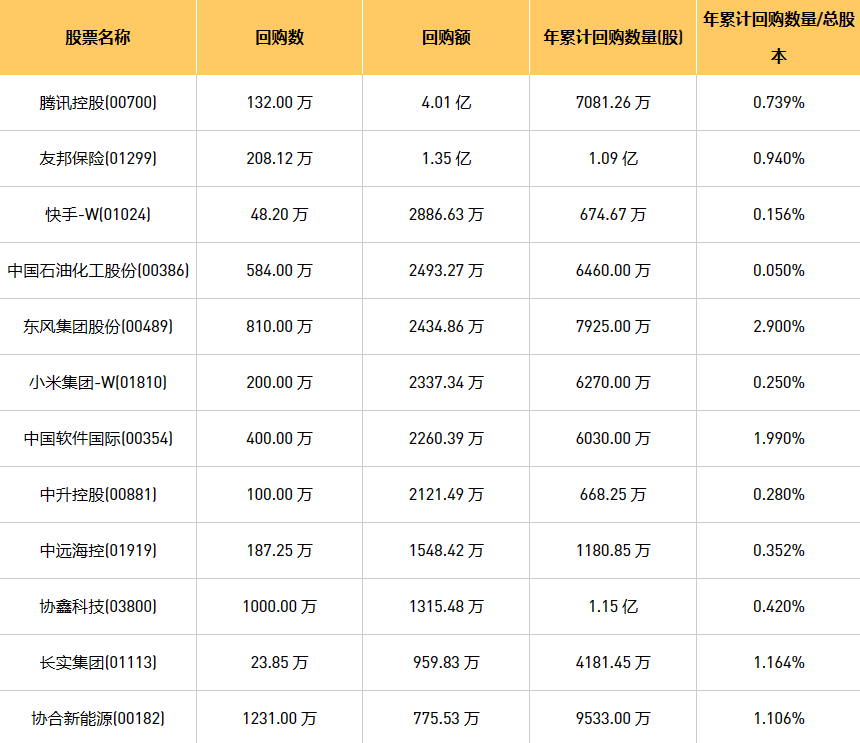Viewport: 860px width, 743px height.
Task: Click the 1.990% ratio value
Action: tap(778, 438)
